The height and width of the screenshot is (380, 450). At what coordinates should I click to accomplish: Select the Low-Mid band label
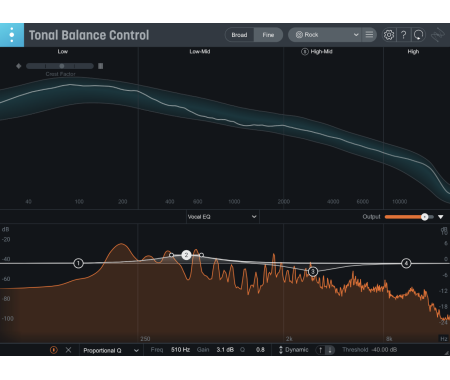click(x=200, y=51)
